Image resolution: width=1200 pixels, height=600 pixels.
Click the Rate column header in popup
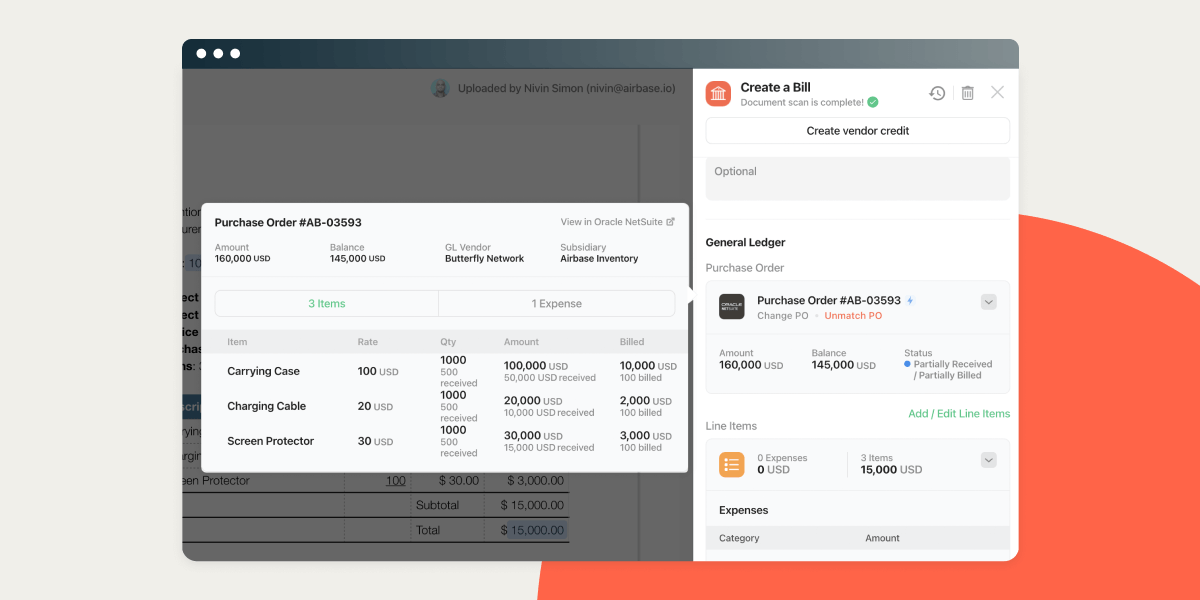point(368,342)
